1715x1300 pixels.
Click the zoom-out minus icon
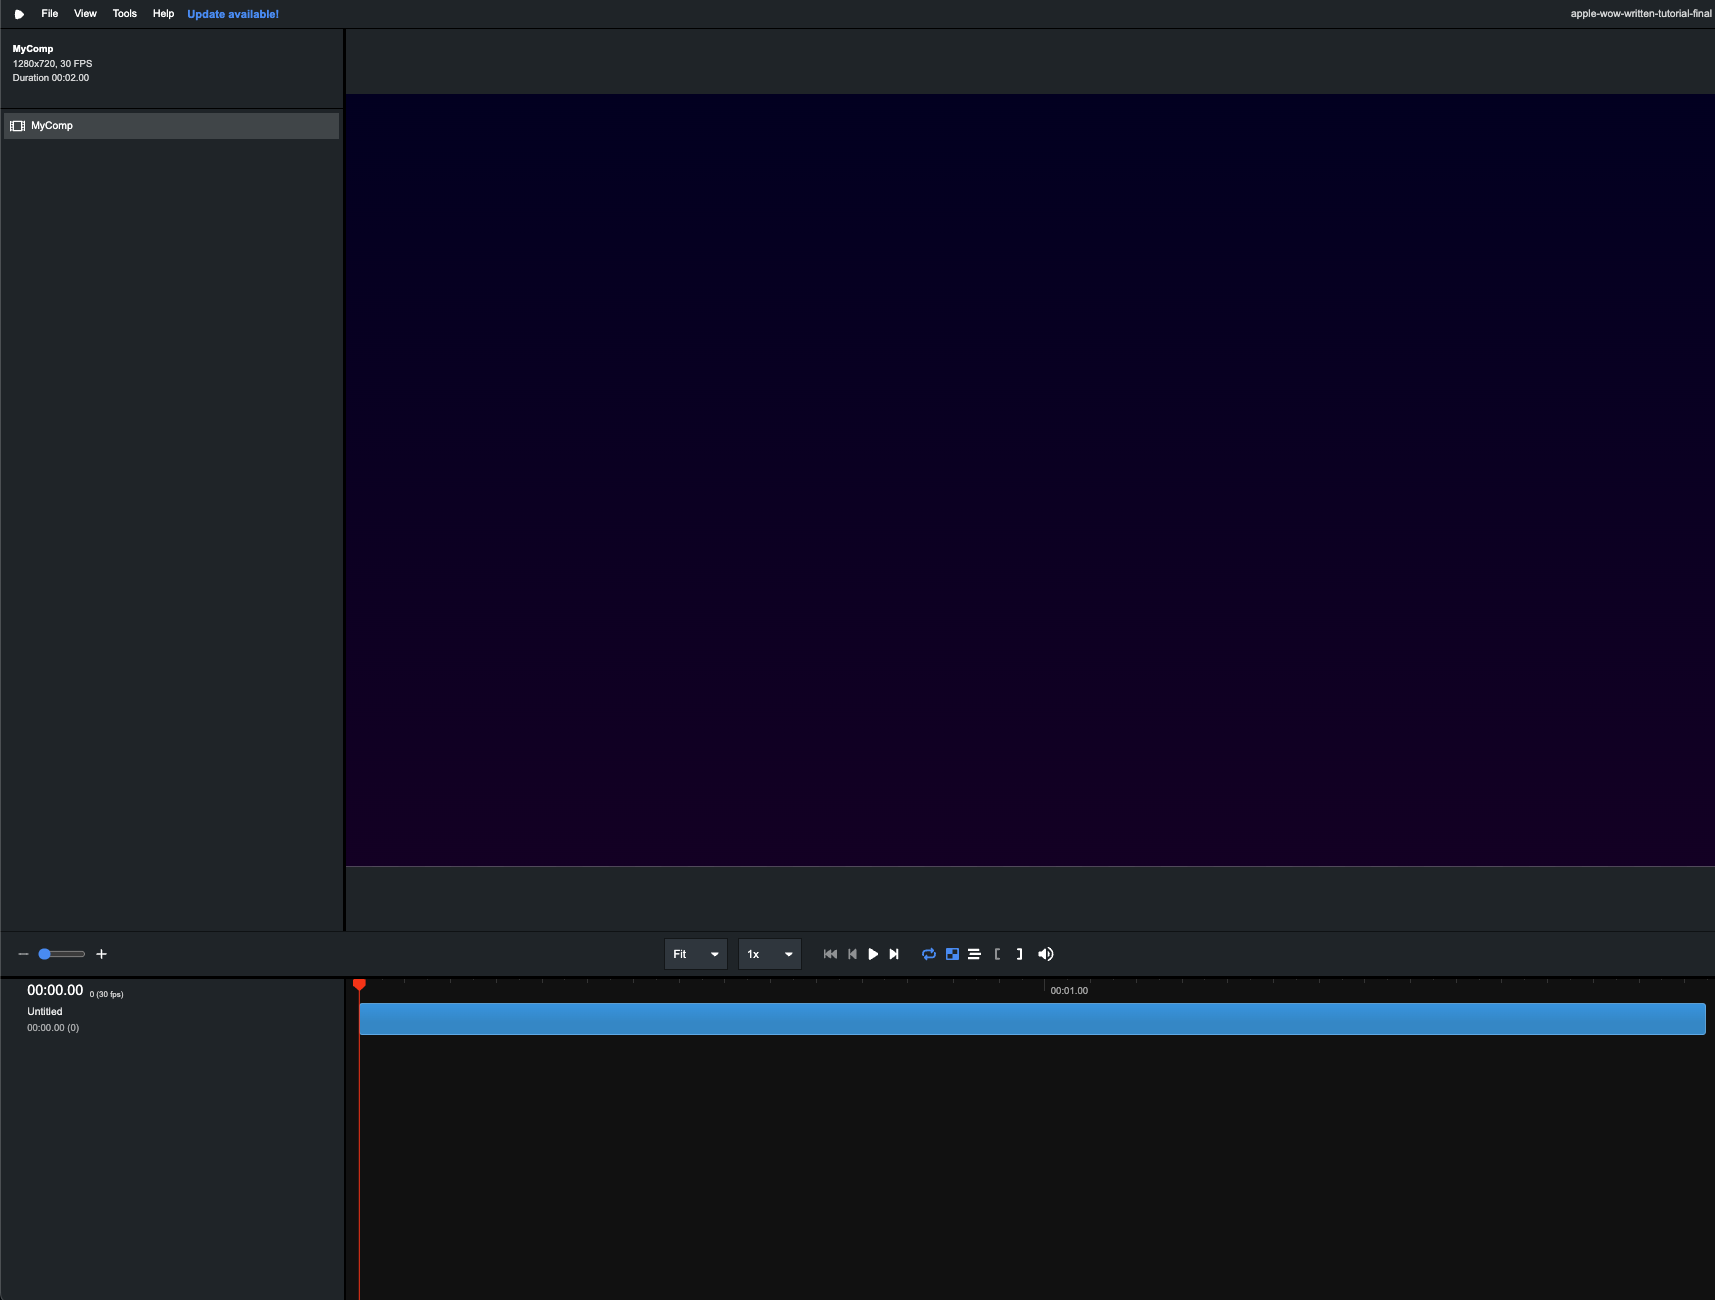[23, 954]
